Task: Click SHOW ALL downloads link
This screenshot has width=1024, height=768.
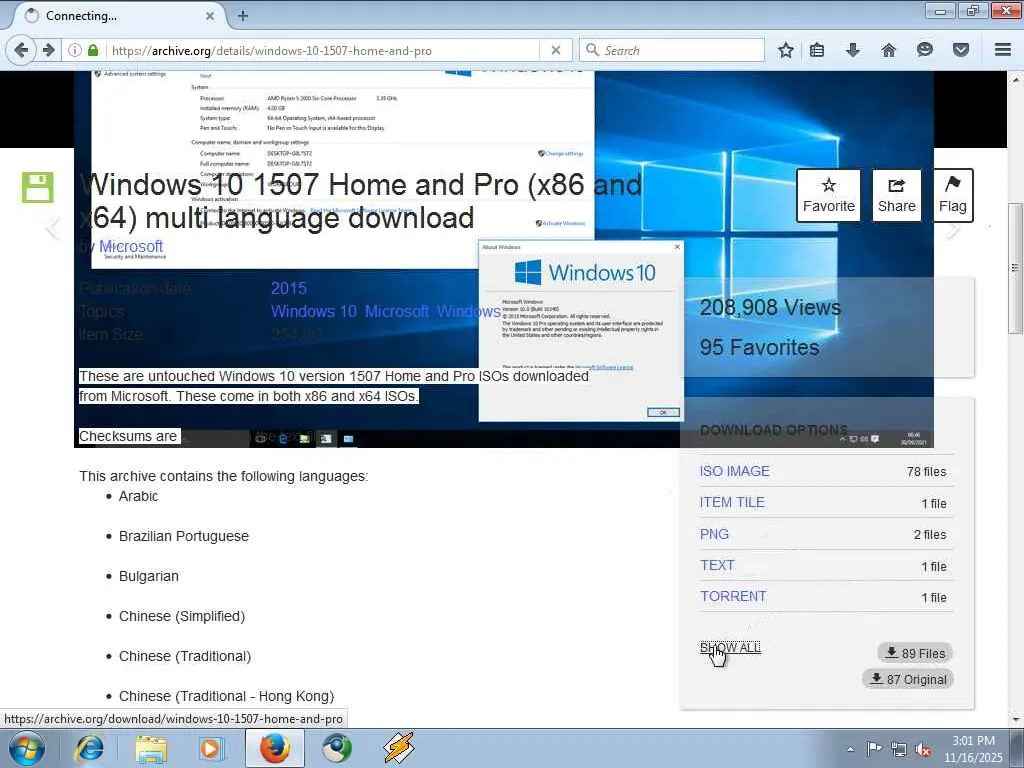Action: [730, 648]
